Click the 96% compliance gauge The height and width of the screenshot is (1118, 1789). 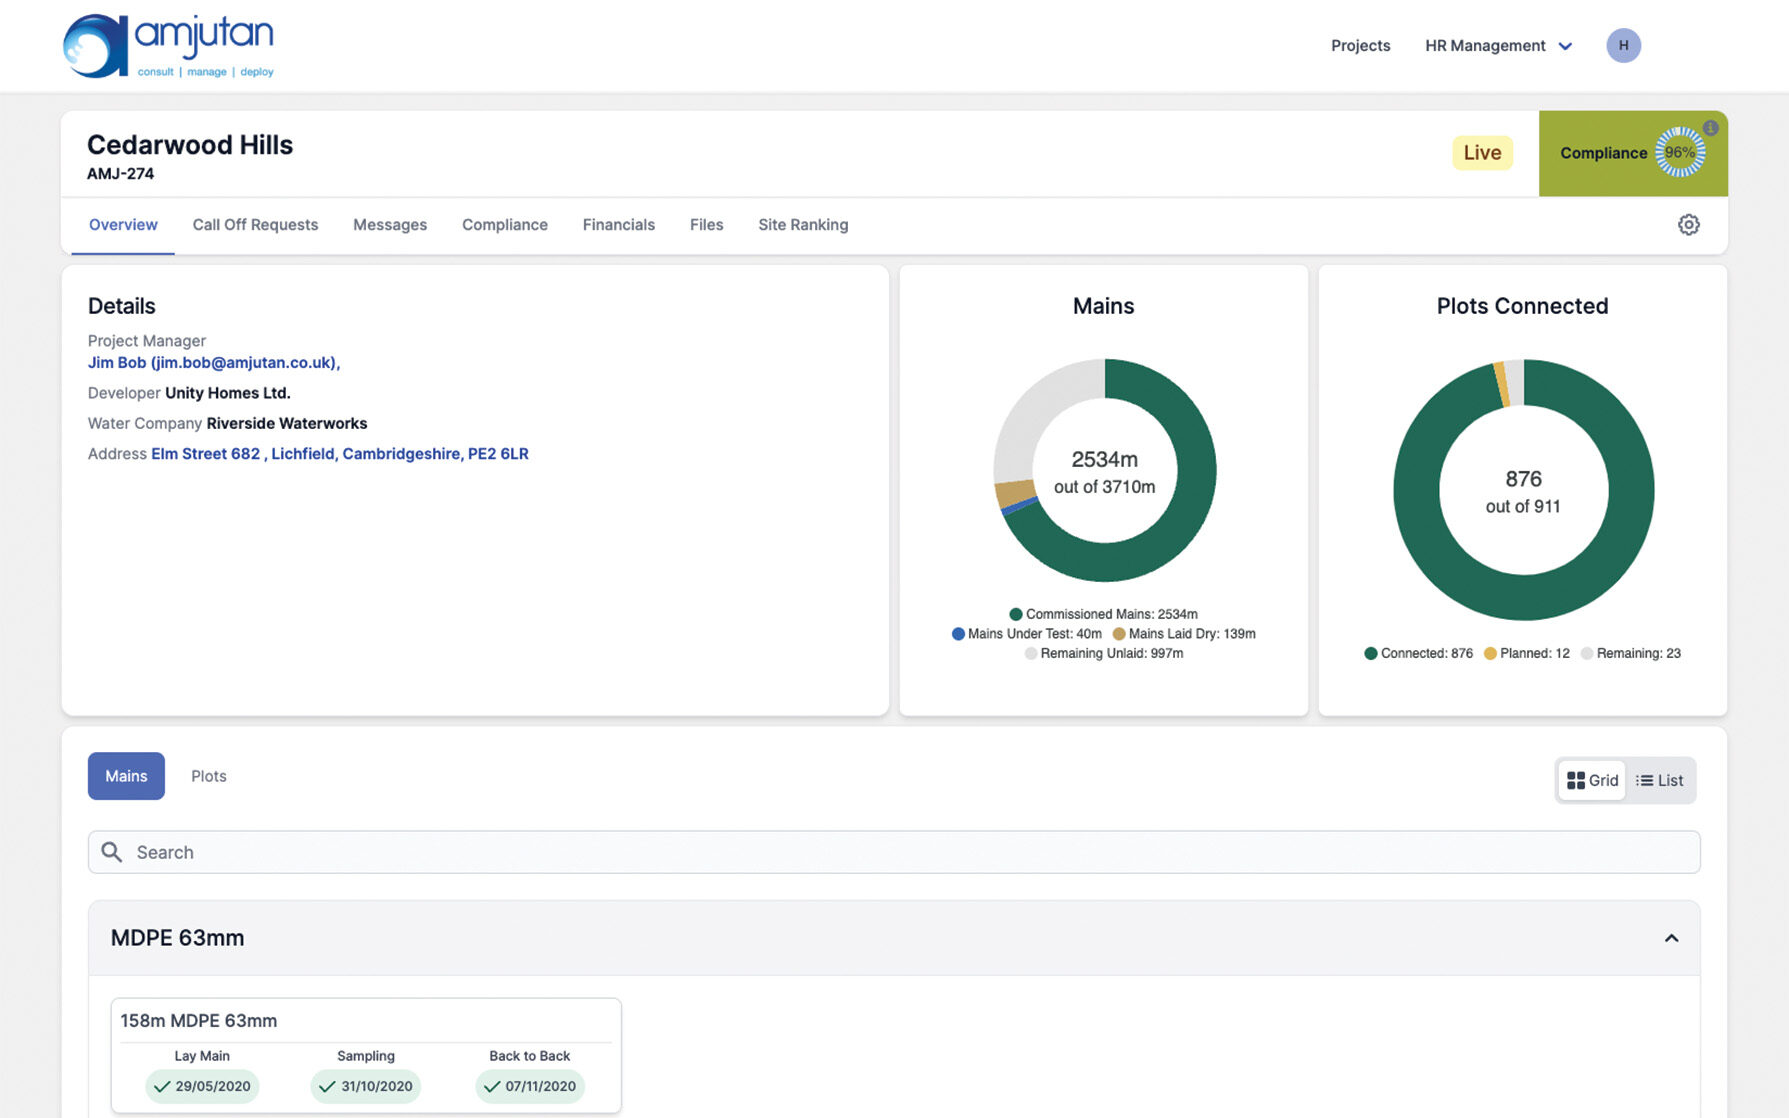coord(1679,153)
